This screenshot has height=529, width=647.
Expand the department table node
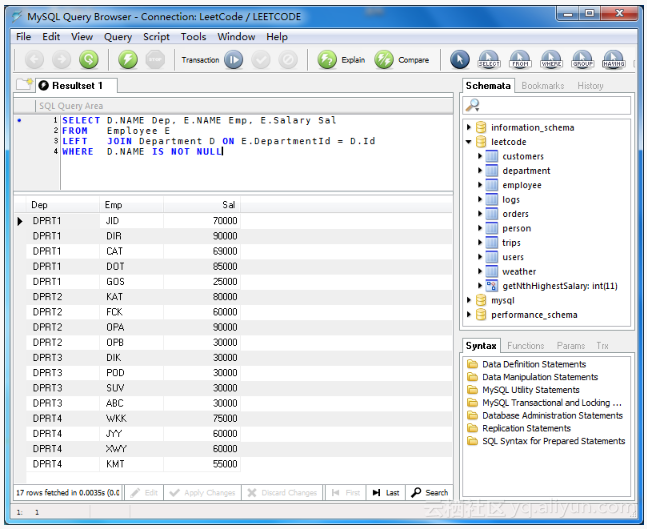pyautogui.click(x=480, y=170)
